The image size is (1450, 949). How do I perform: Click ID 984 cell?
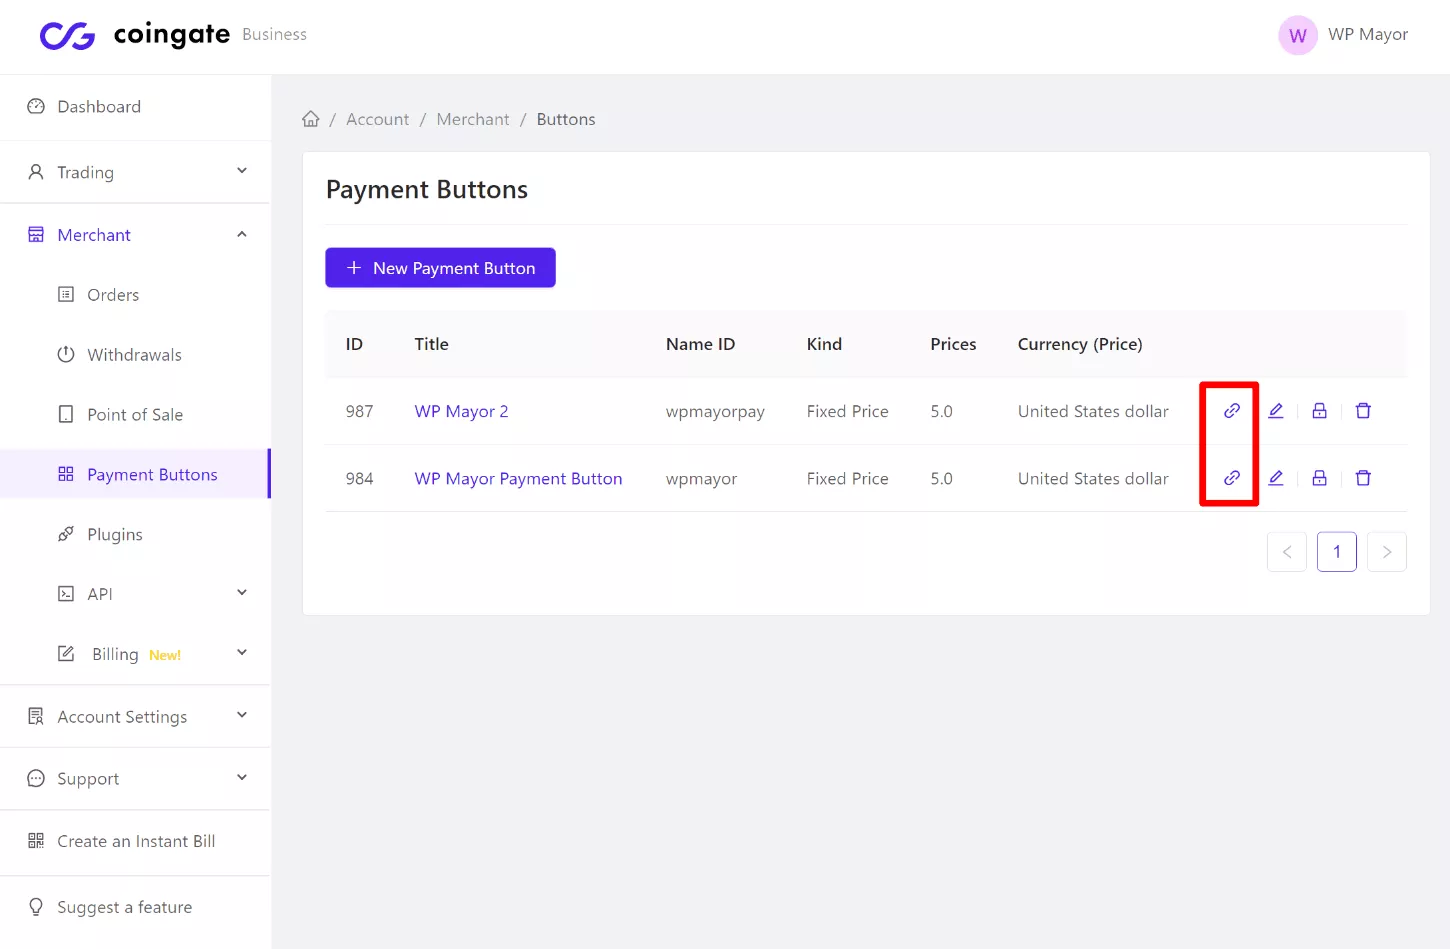pos(359,478)
